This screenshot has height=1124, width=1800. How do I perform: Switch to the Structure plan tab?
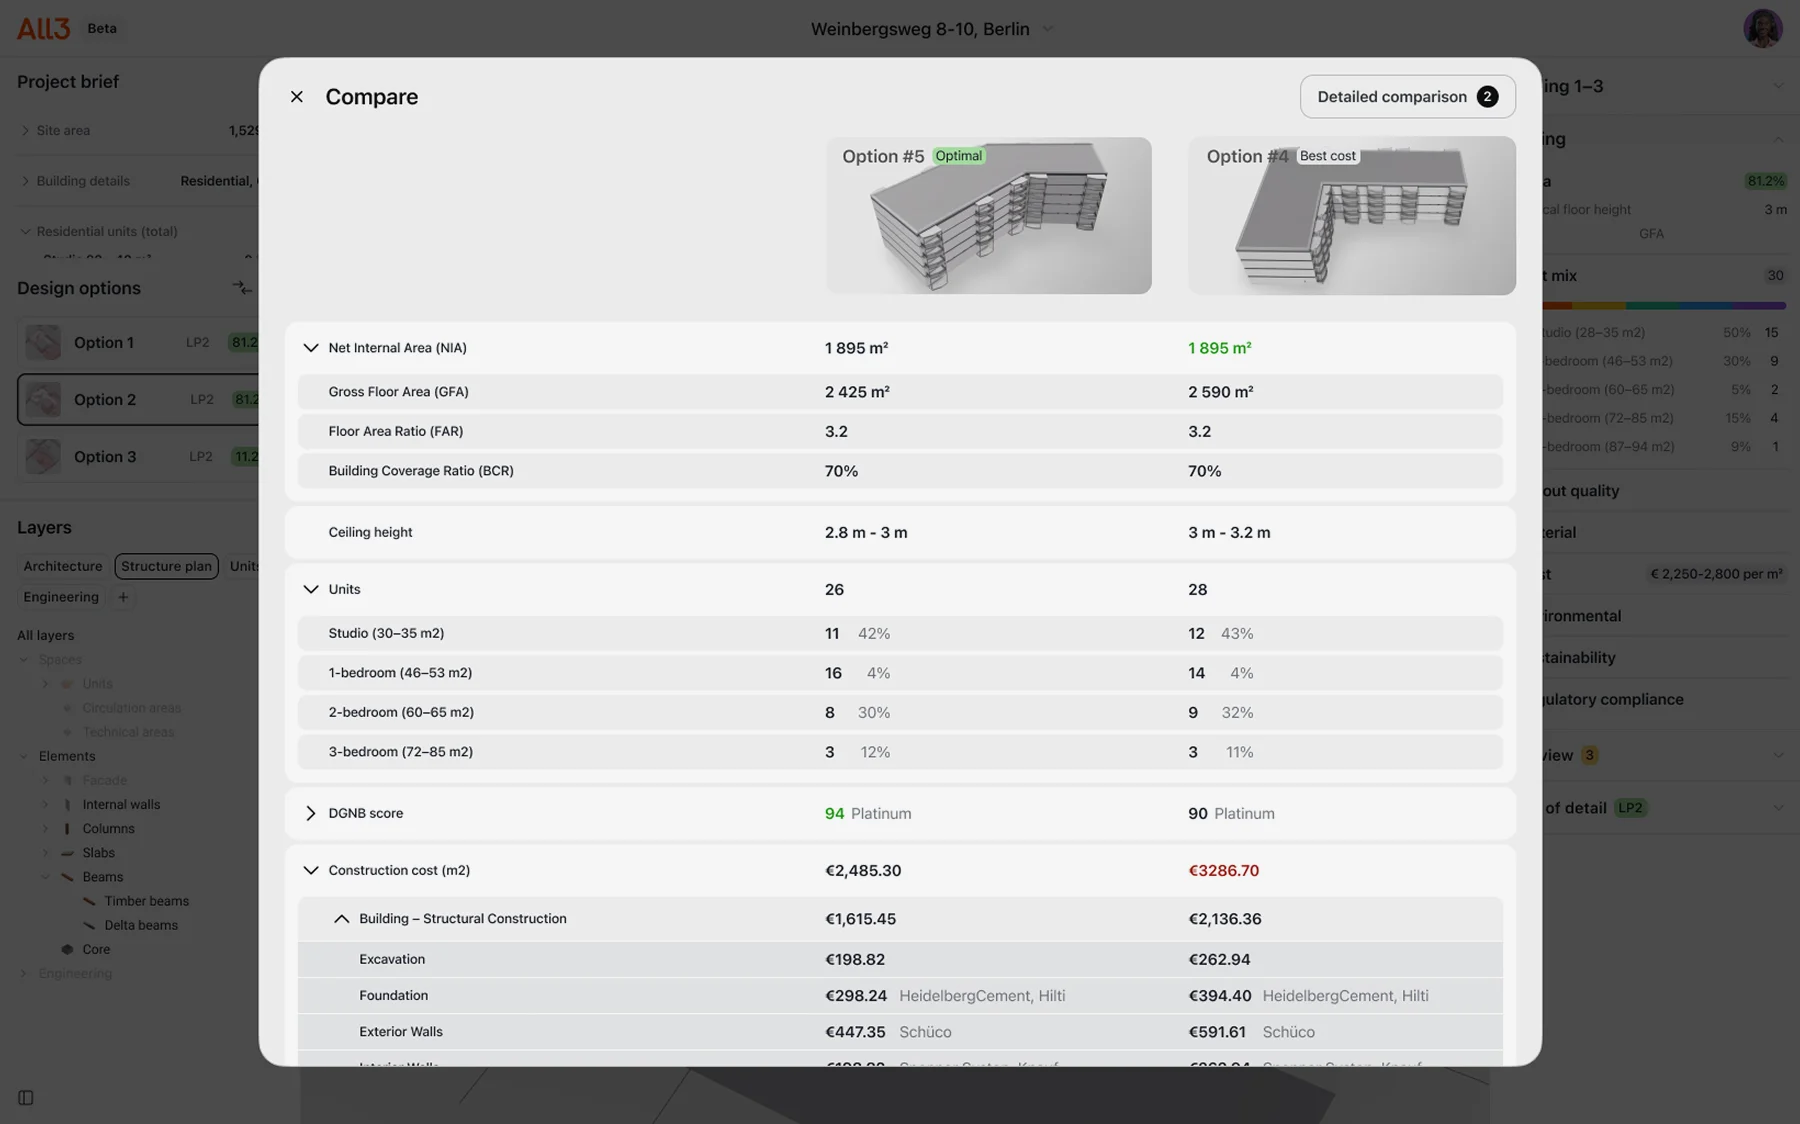click(166, 566)
